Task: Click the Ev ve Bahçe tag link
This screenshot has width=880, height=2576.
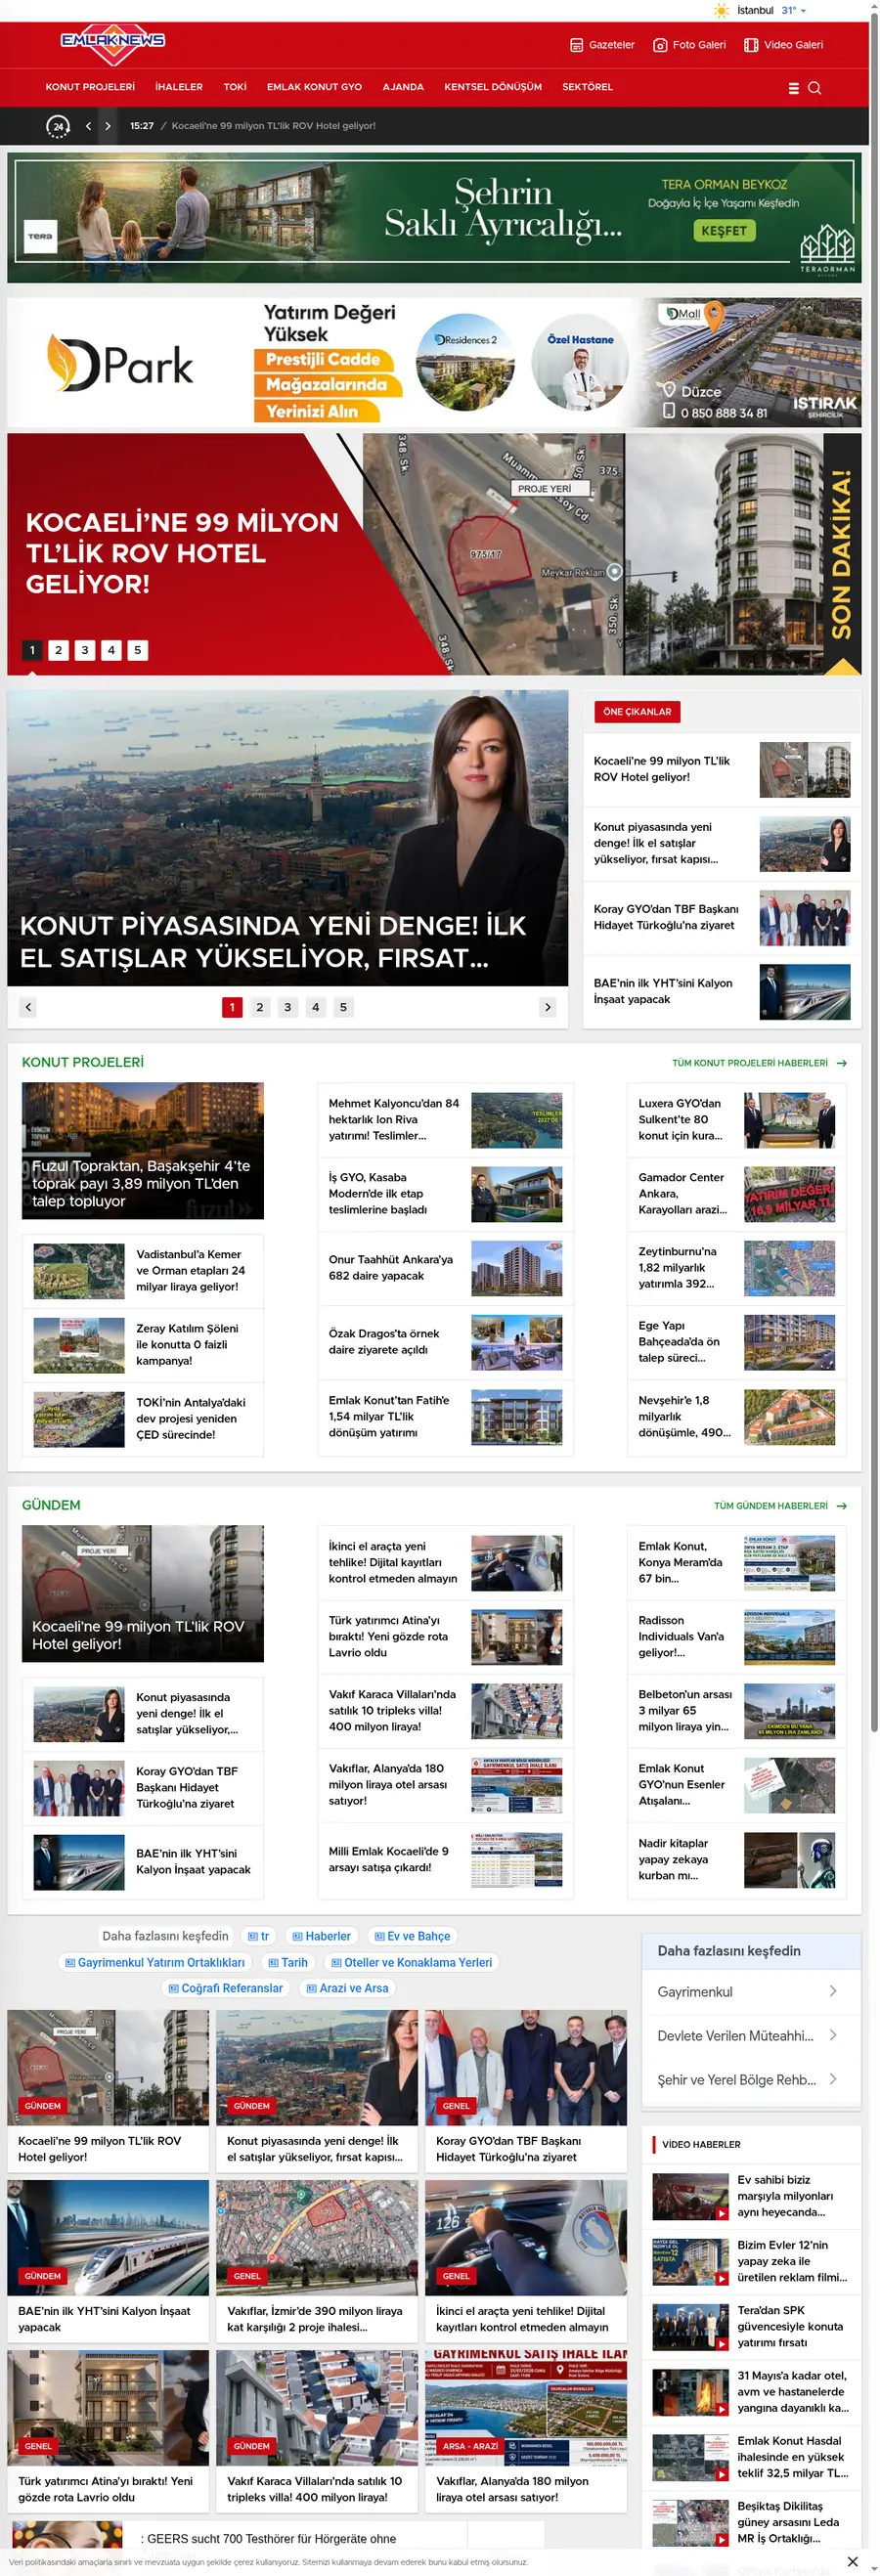Action: 412,1936
